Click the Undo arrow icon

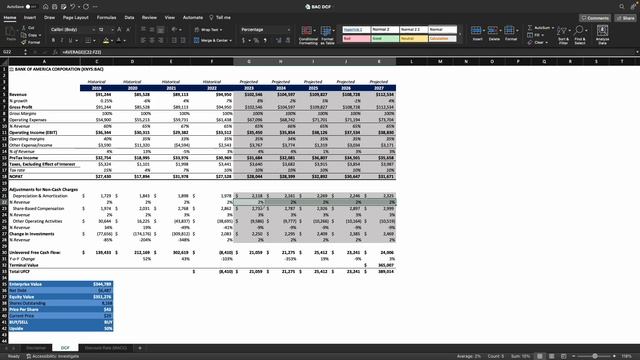72,7
